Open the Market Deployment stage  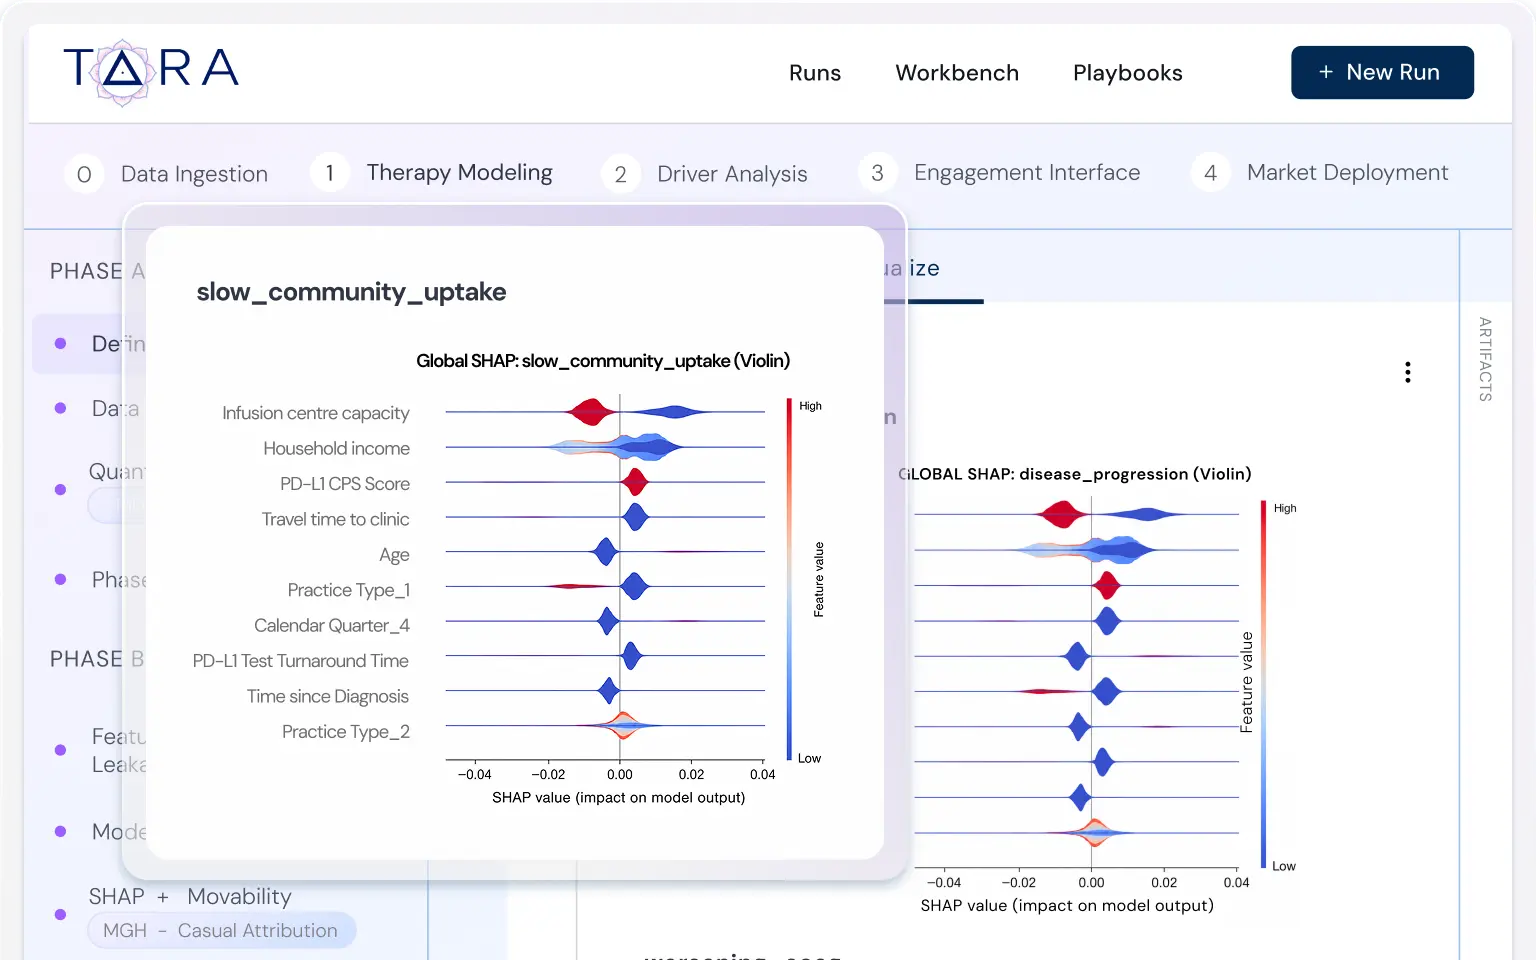coord(1347,173)
